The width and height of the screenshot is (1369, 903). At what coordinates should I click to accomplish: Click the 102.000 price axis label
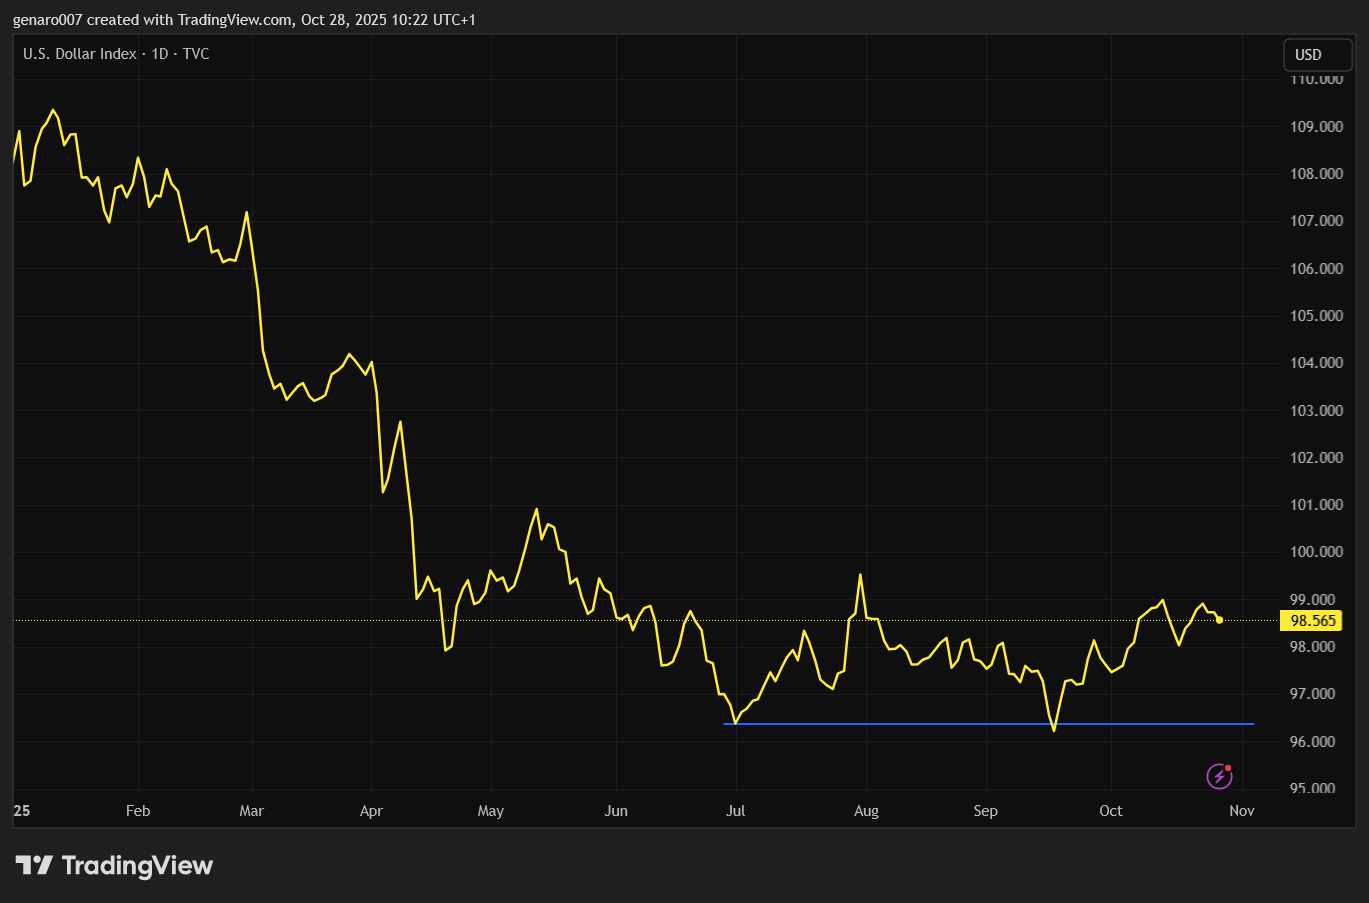click(x=1316, y=458)
